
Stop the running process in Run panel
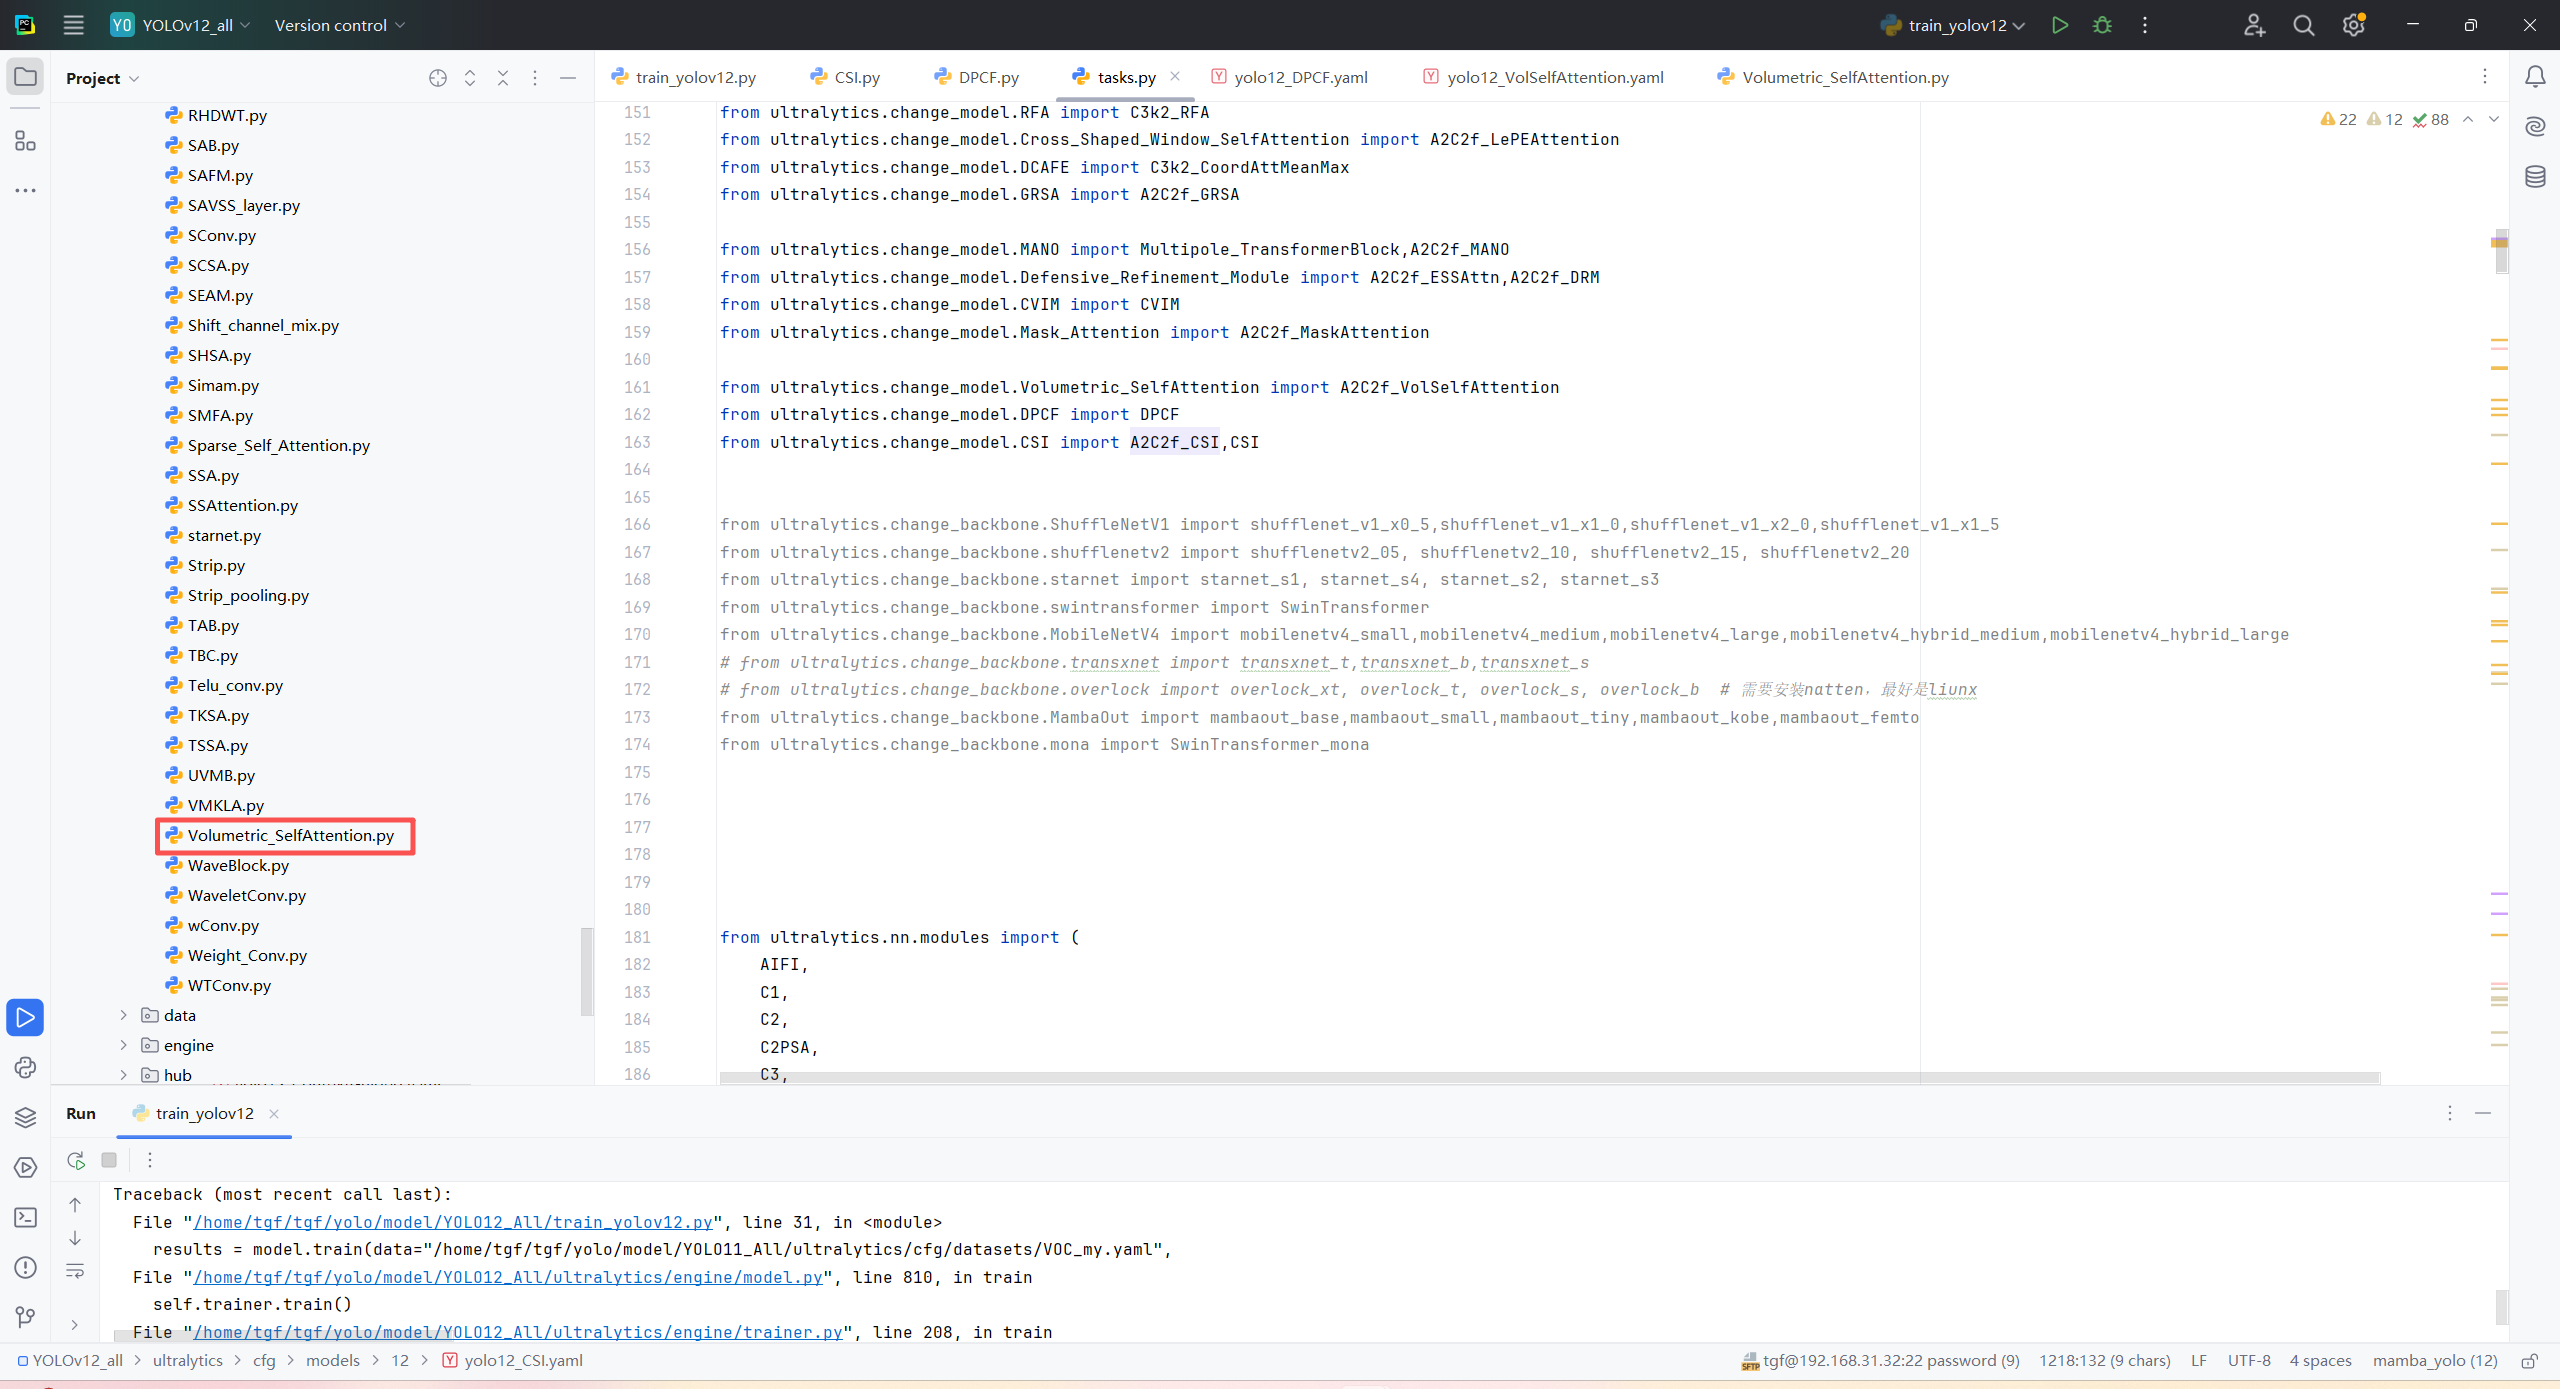pos(109,1160)
